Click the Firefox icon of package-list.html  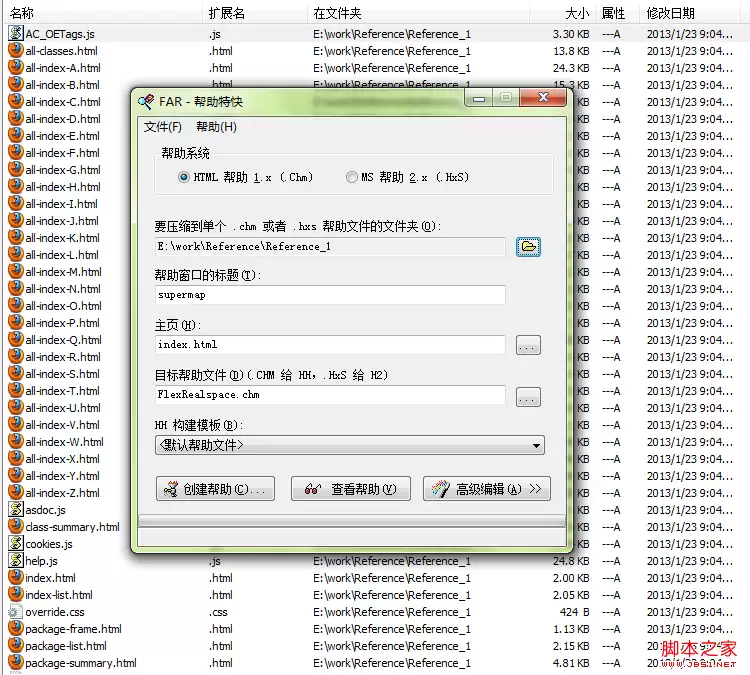click(x=16, y=645)
